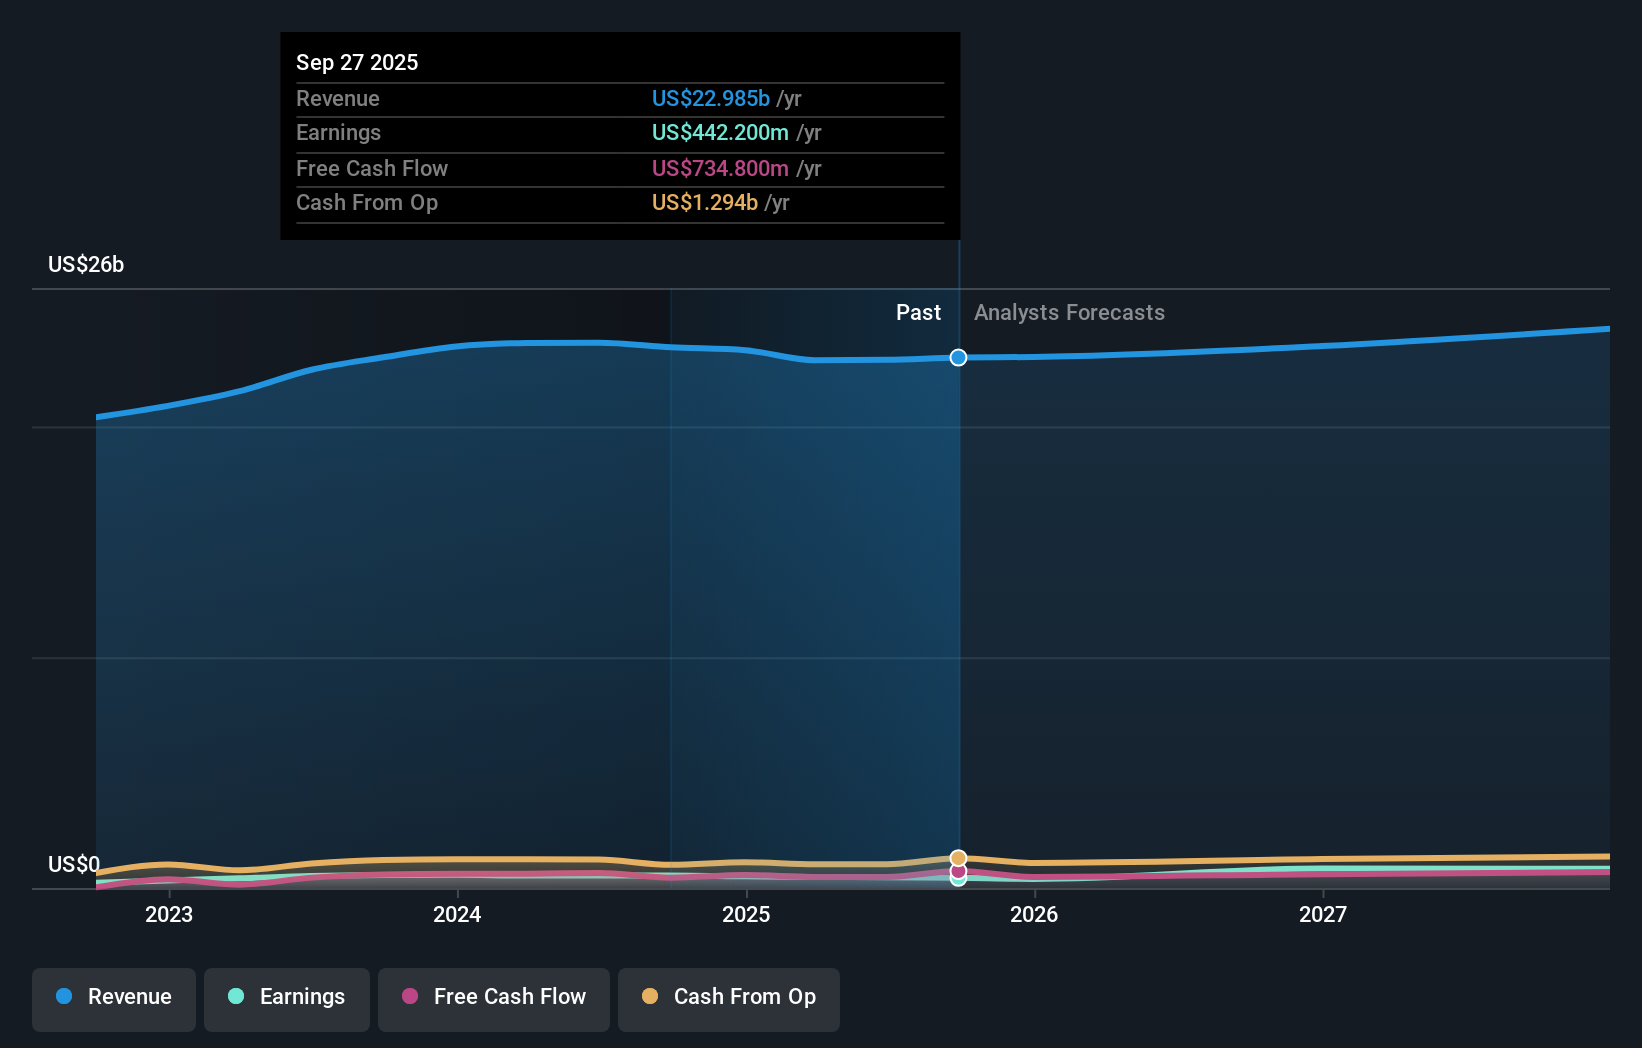The image size is (1642, 1048).
Task: Click the orange Cash From Op legend dot
Action: click(x=651, y=997)
